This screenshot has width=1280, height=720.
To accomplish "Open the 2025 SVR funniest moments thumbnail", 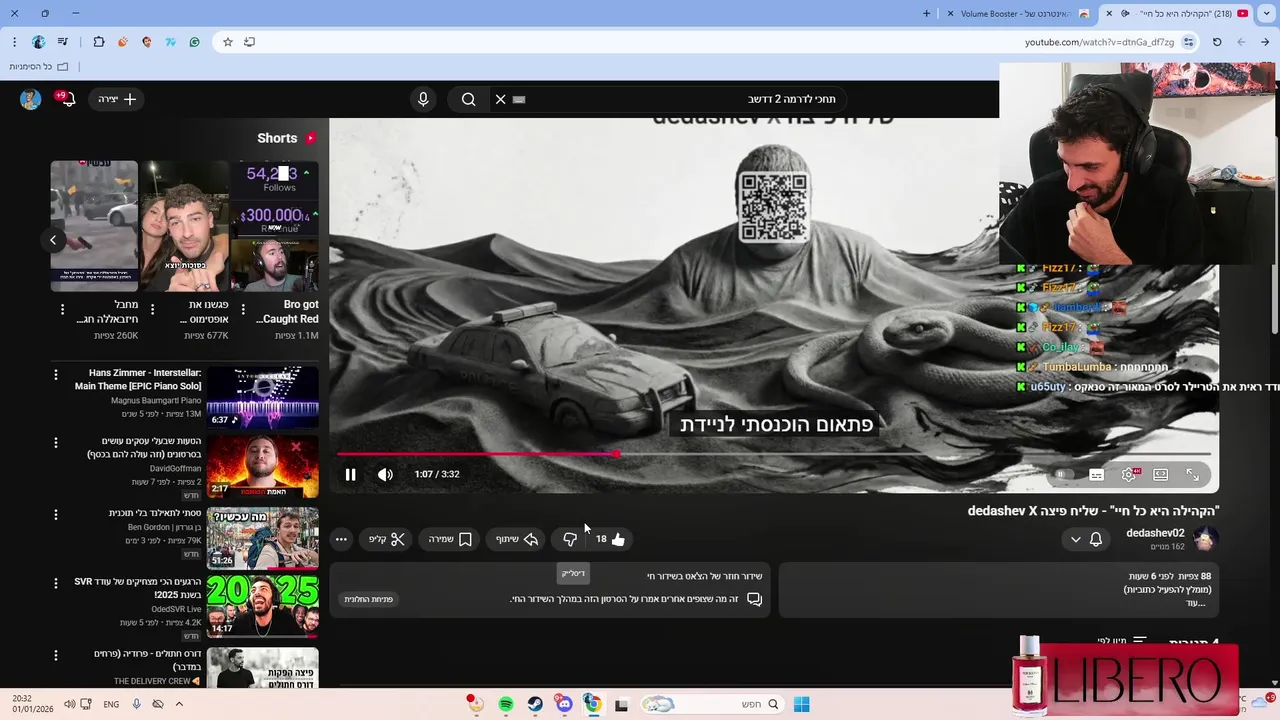I will (x=262, y=606).
